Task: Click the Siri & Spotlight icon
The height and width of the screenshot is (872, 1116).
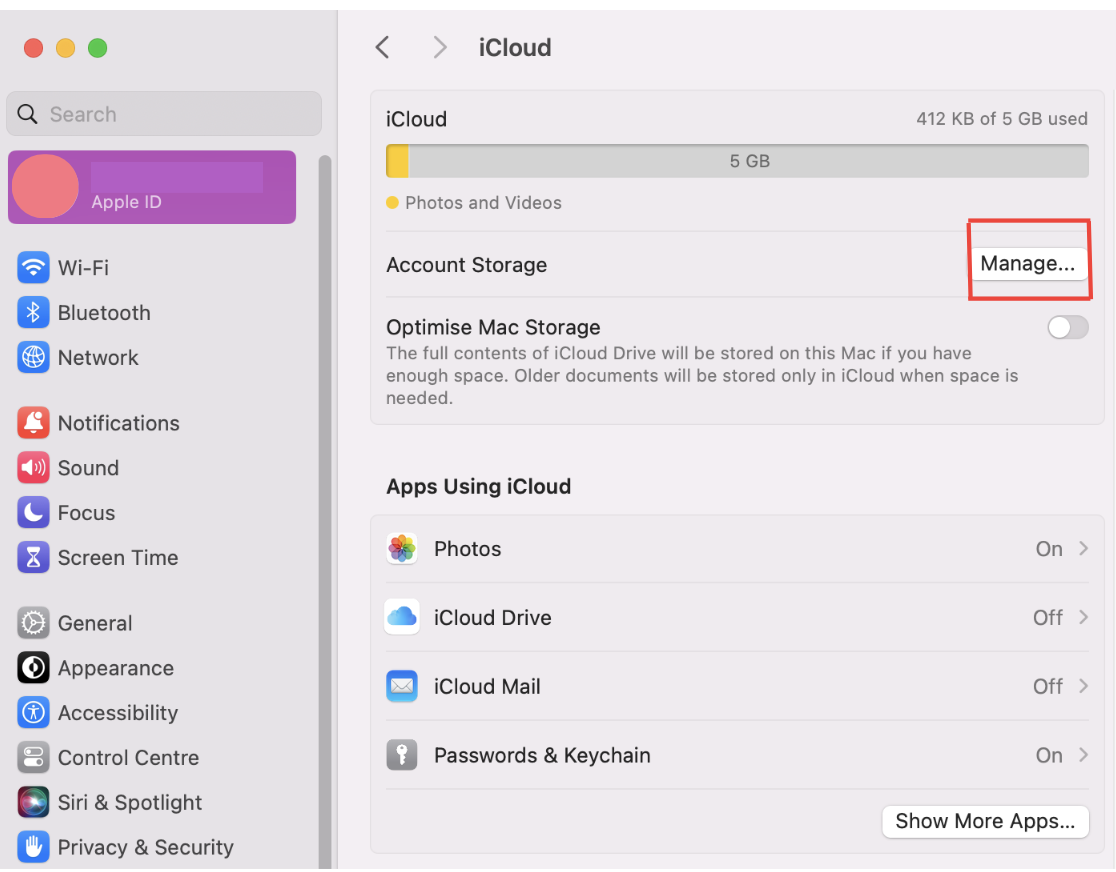Action: point(33,802)
